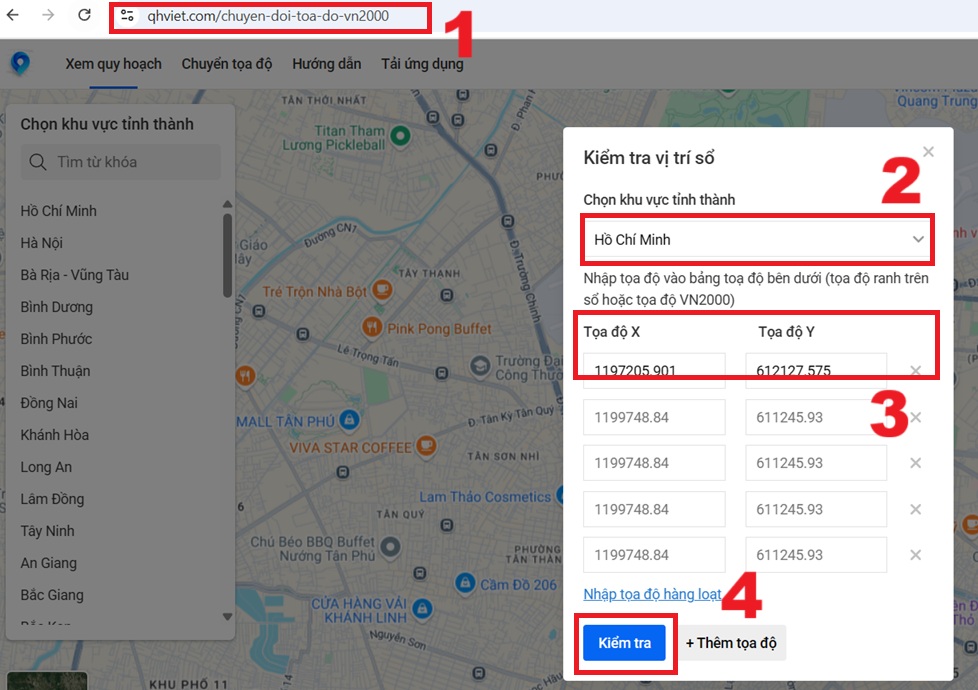Open the Chuyển tọa độ menu
The width and height of the screenshot is (978, 690).
click(x=226, y=64)
